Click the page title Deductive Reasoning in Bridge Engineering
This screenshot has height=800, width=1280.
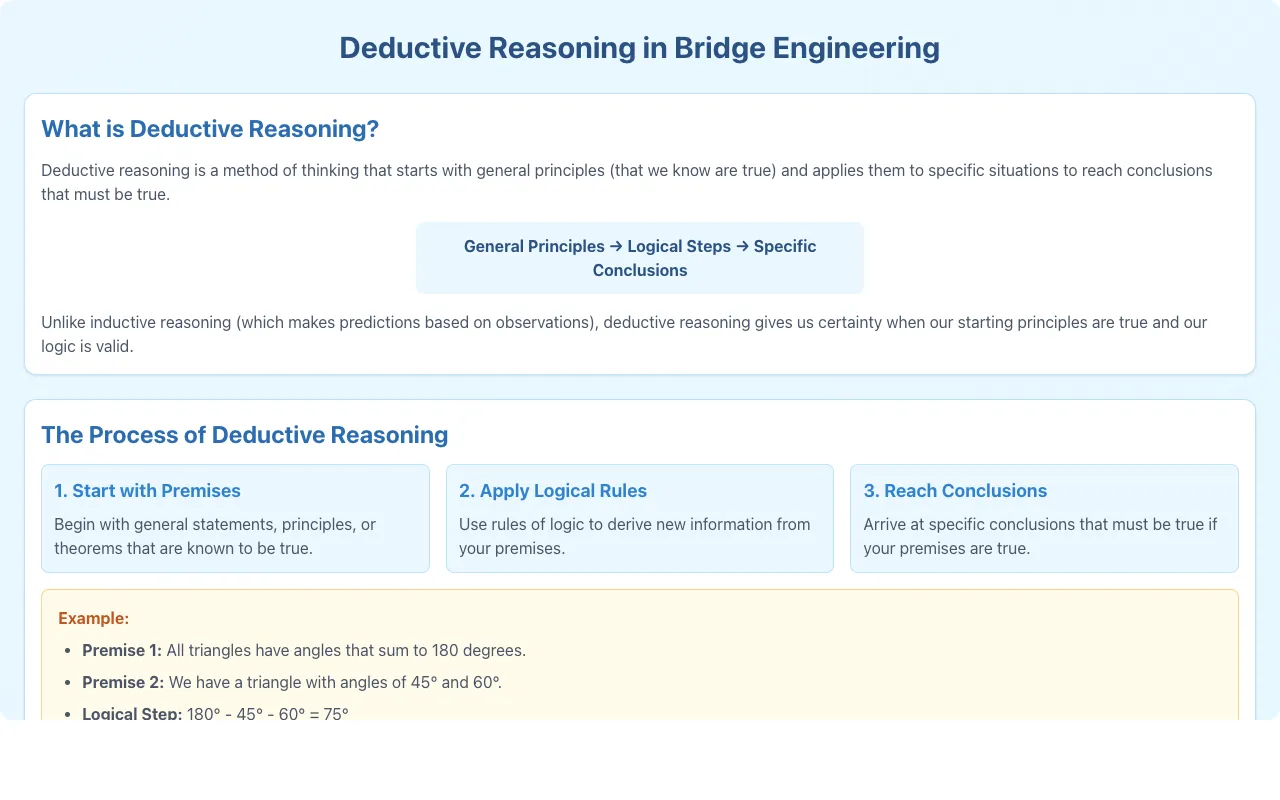[x=640, y=48]
